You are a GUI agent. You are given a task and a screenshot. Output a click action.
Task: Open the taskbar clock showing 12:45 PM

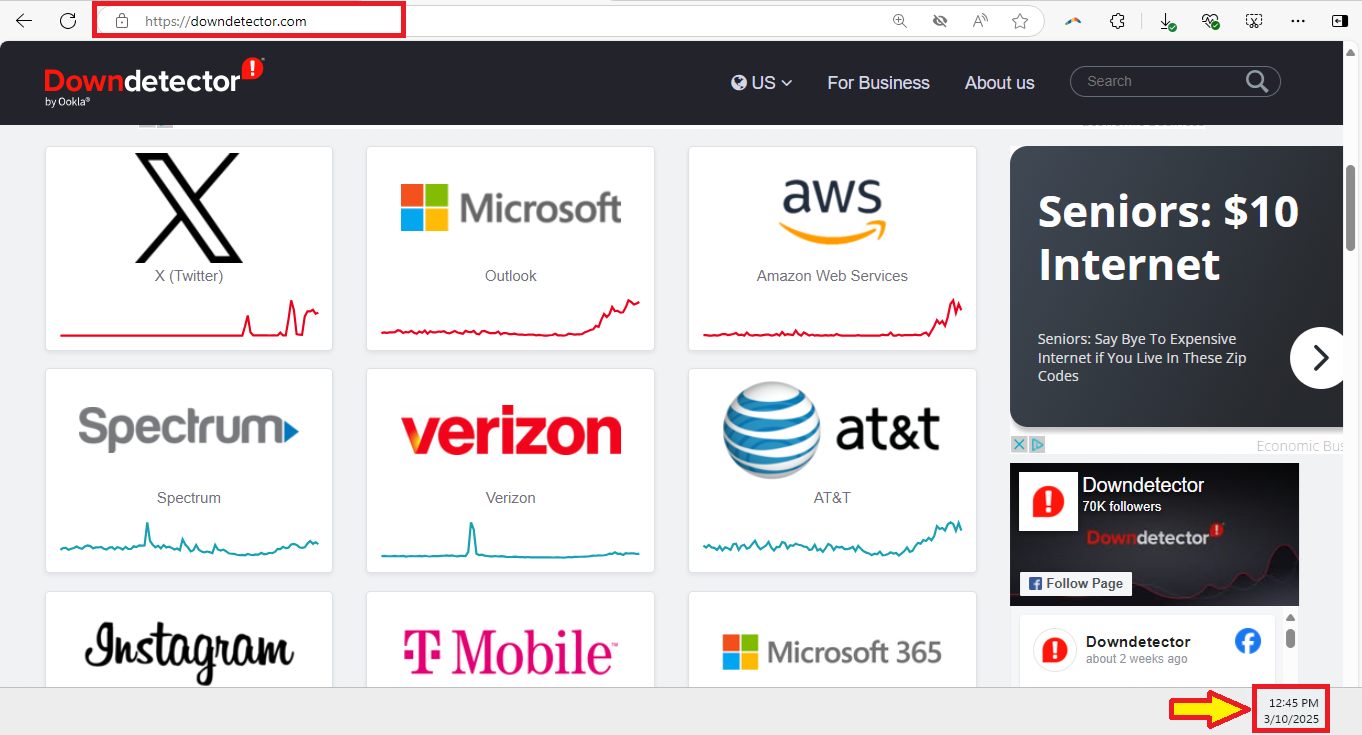pyautogui.click(x=1292, y=711)
